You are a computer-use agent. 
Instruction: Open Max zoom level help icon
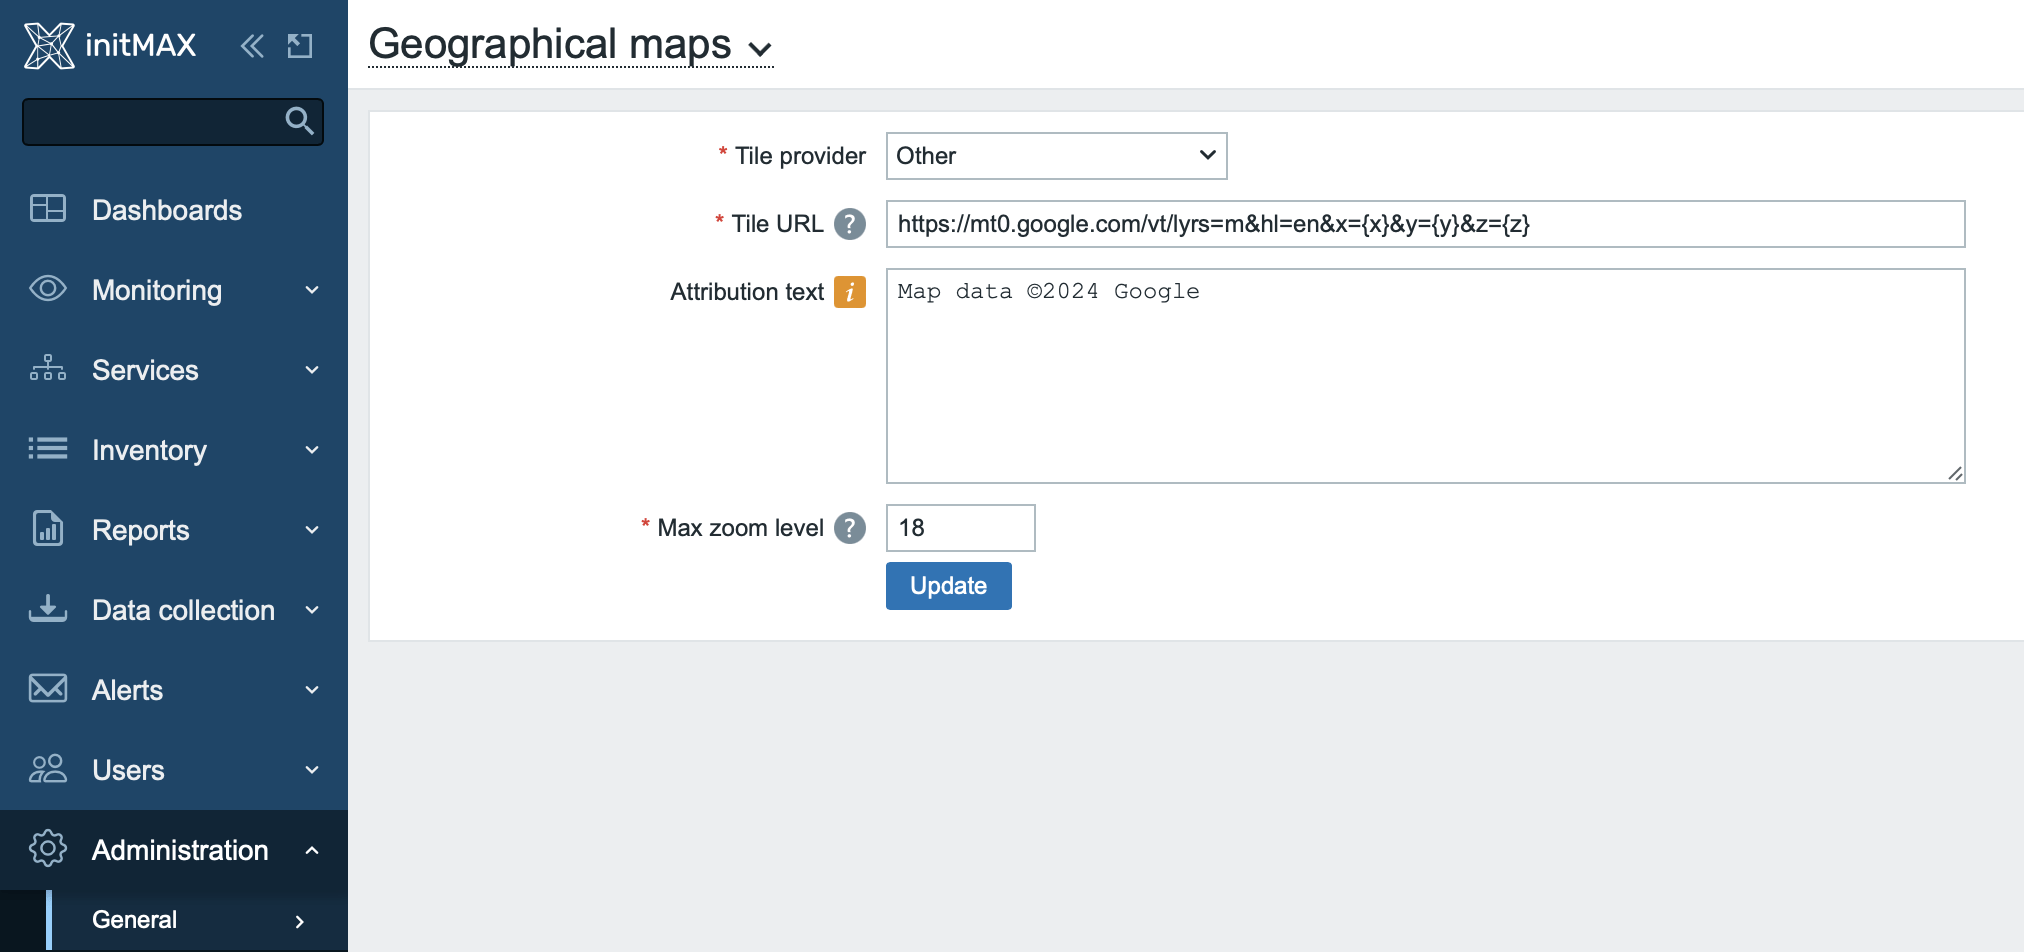(850, 528)
